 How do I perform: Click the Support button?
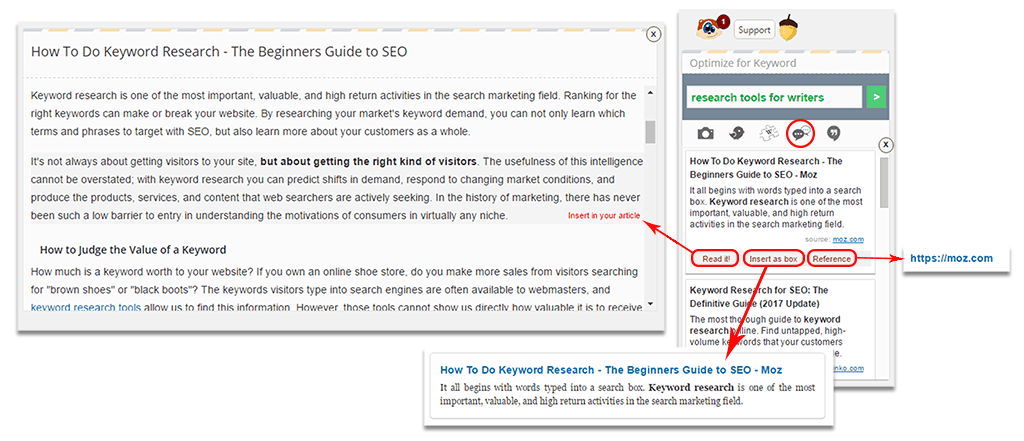click(754, 30)
